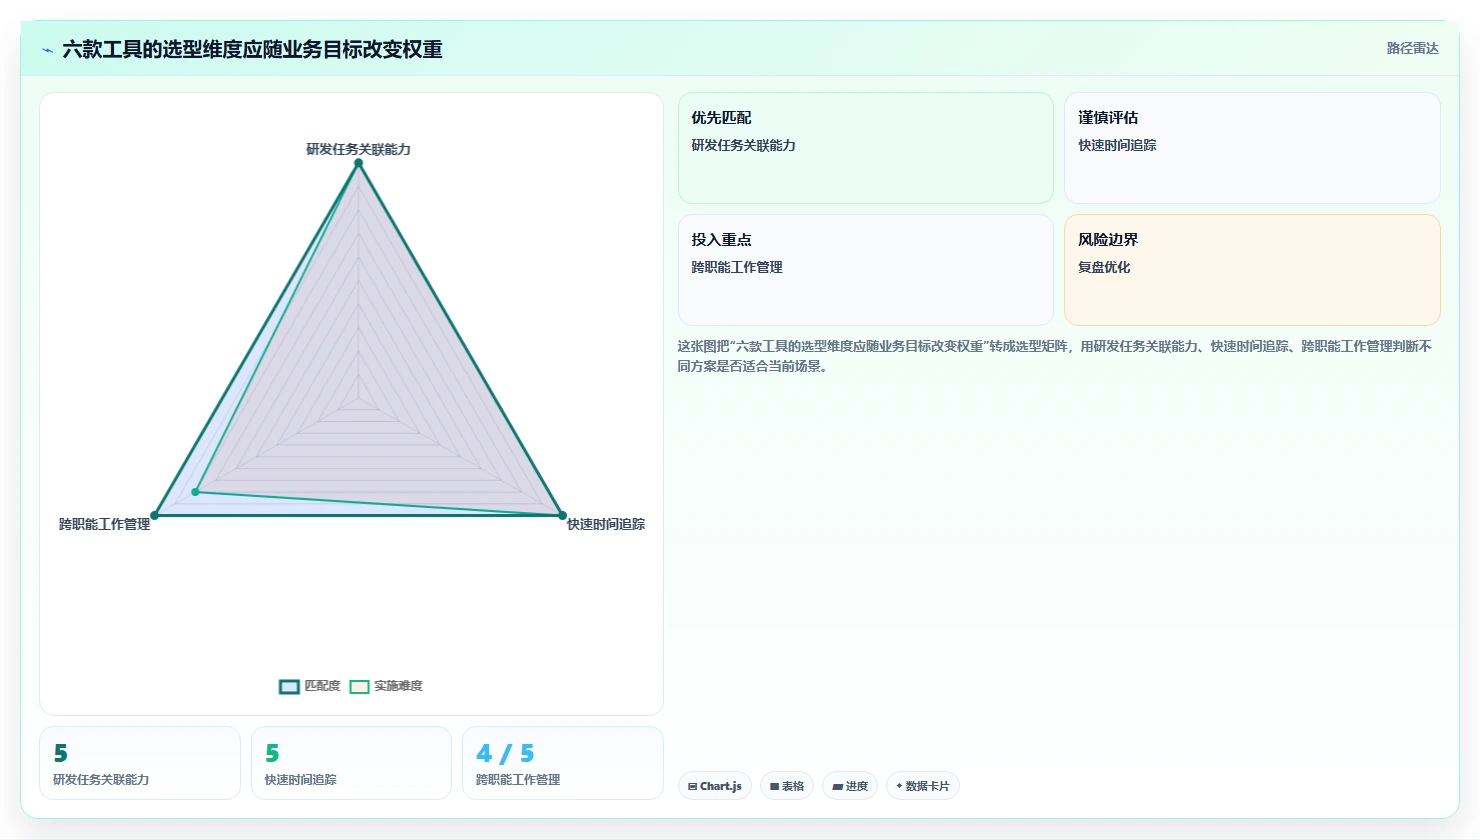Click the 研发任务关联能力 axis label on chart
Viewport: 1480px width, 840px height.
coord(358,149)
